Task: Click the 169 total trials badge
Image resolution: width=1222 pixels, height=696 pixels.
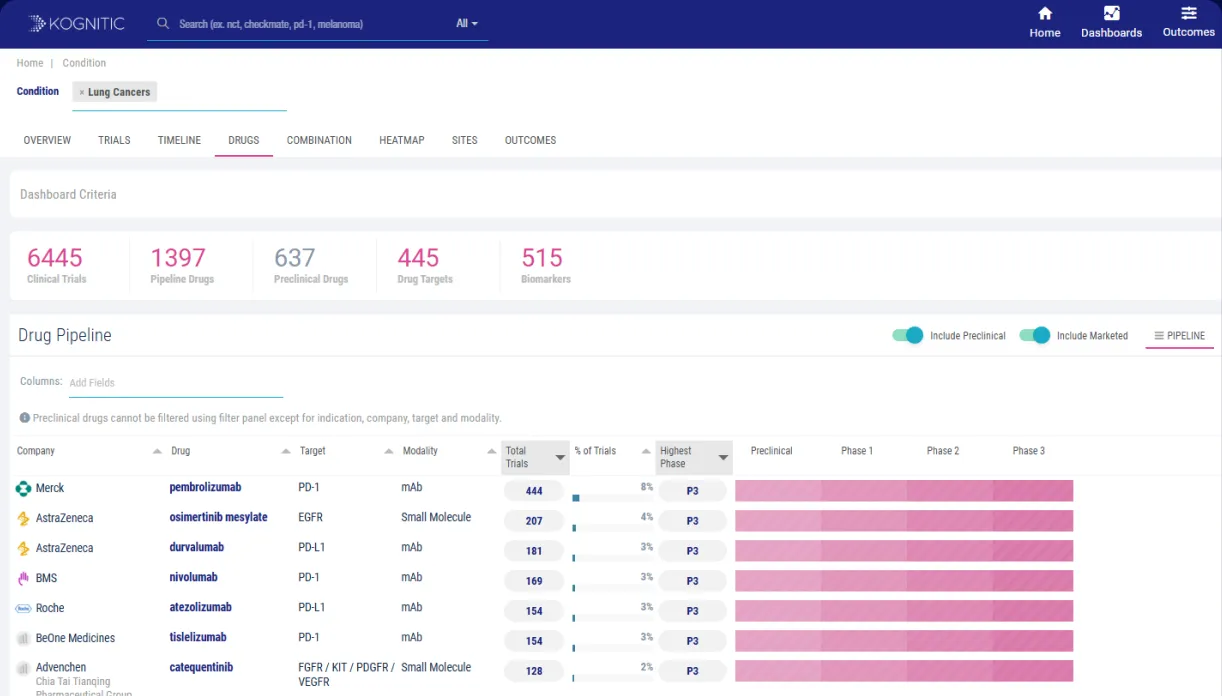Action: pyautogui.click(x=534, y=581)
